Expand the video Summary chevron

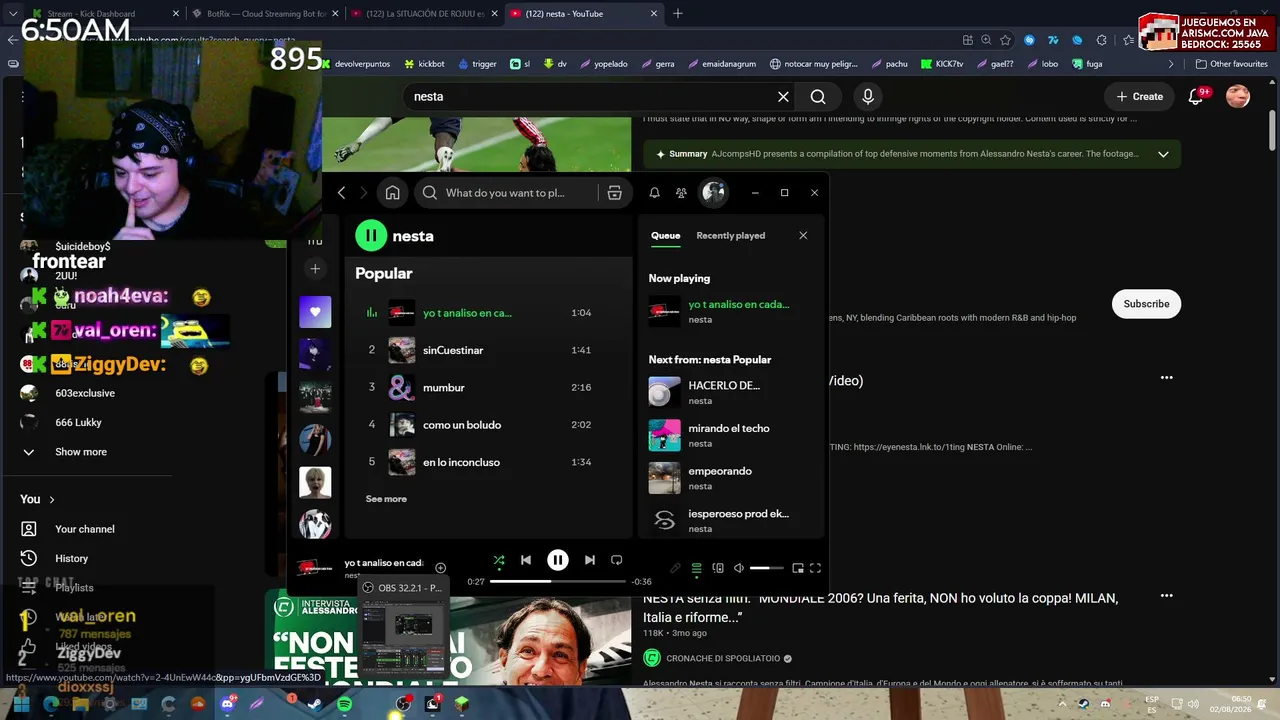1163,154
